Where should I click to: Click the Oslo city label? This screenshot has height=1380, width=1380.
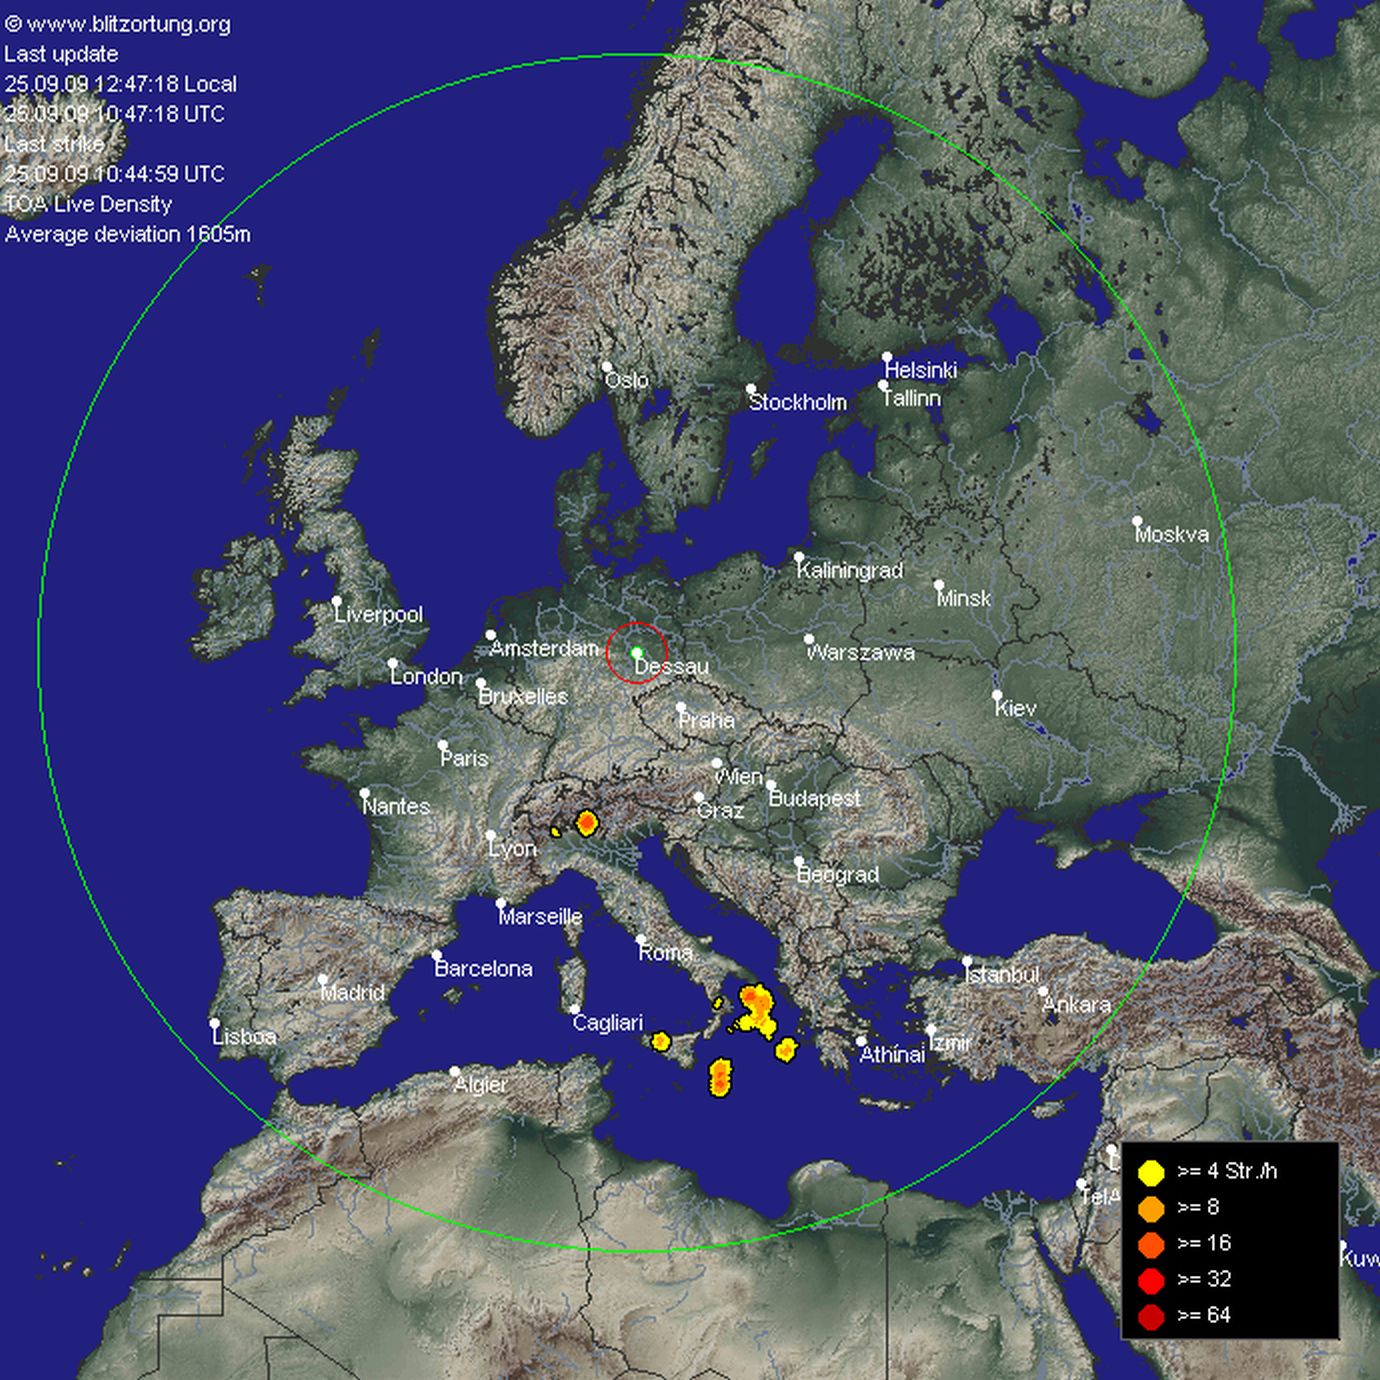click(x=627, y=380)
